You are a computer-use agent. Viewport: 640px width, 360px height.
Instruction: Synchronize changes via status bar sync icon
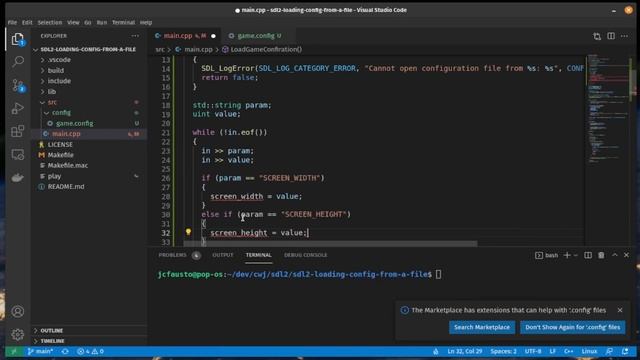coord(65,351)
